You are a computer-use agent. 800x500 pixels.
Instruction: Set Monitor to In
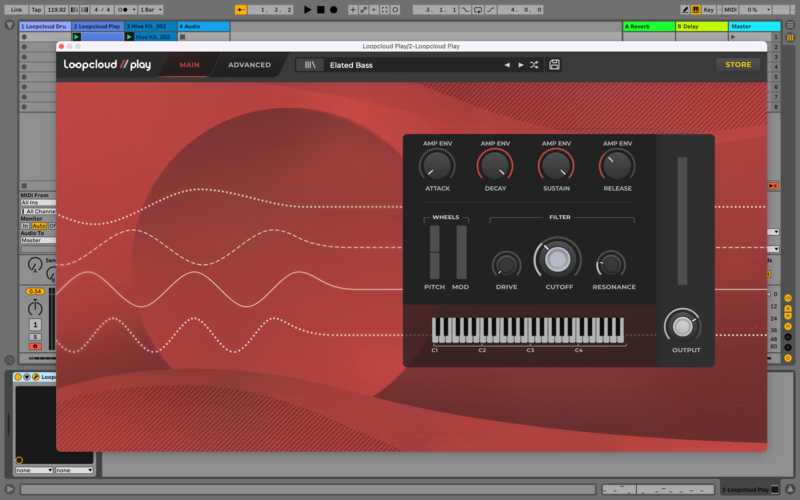(x=25, y=226)
